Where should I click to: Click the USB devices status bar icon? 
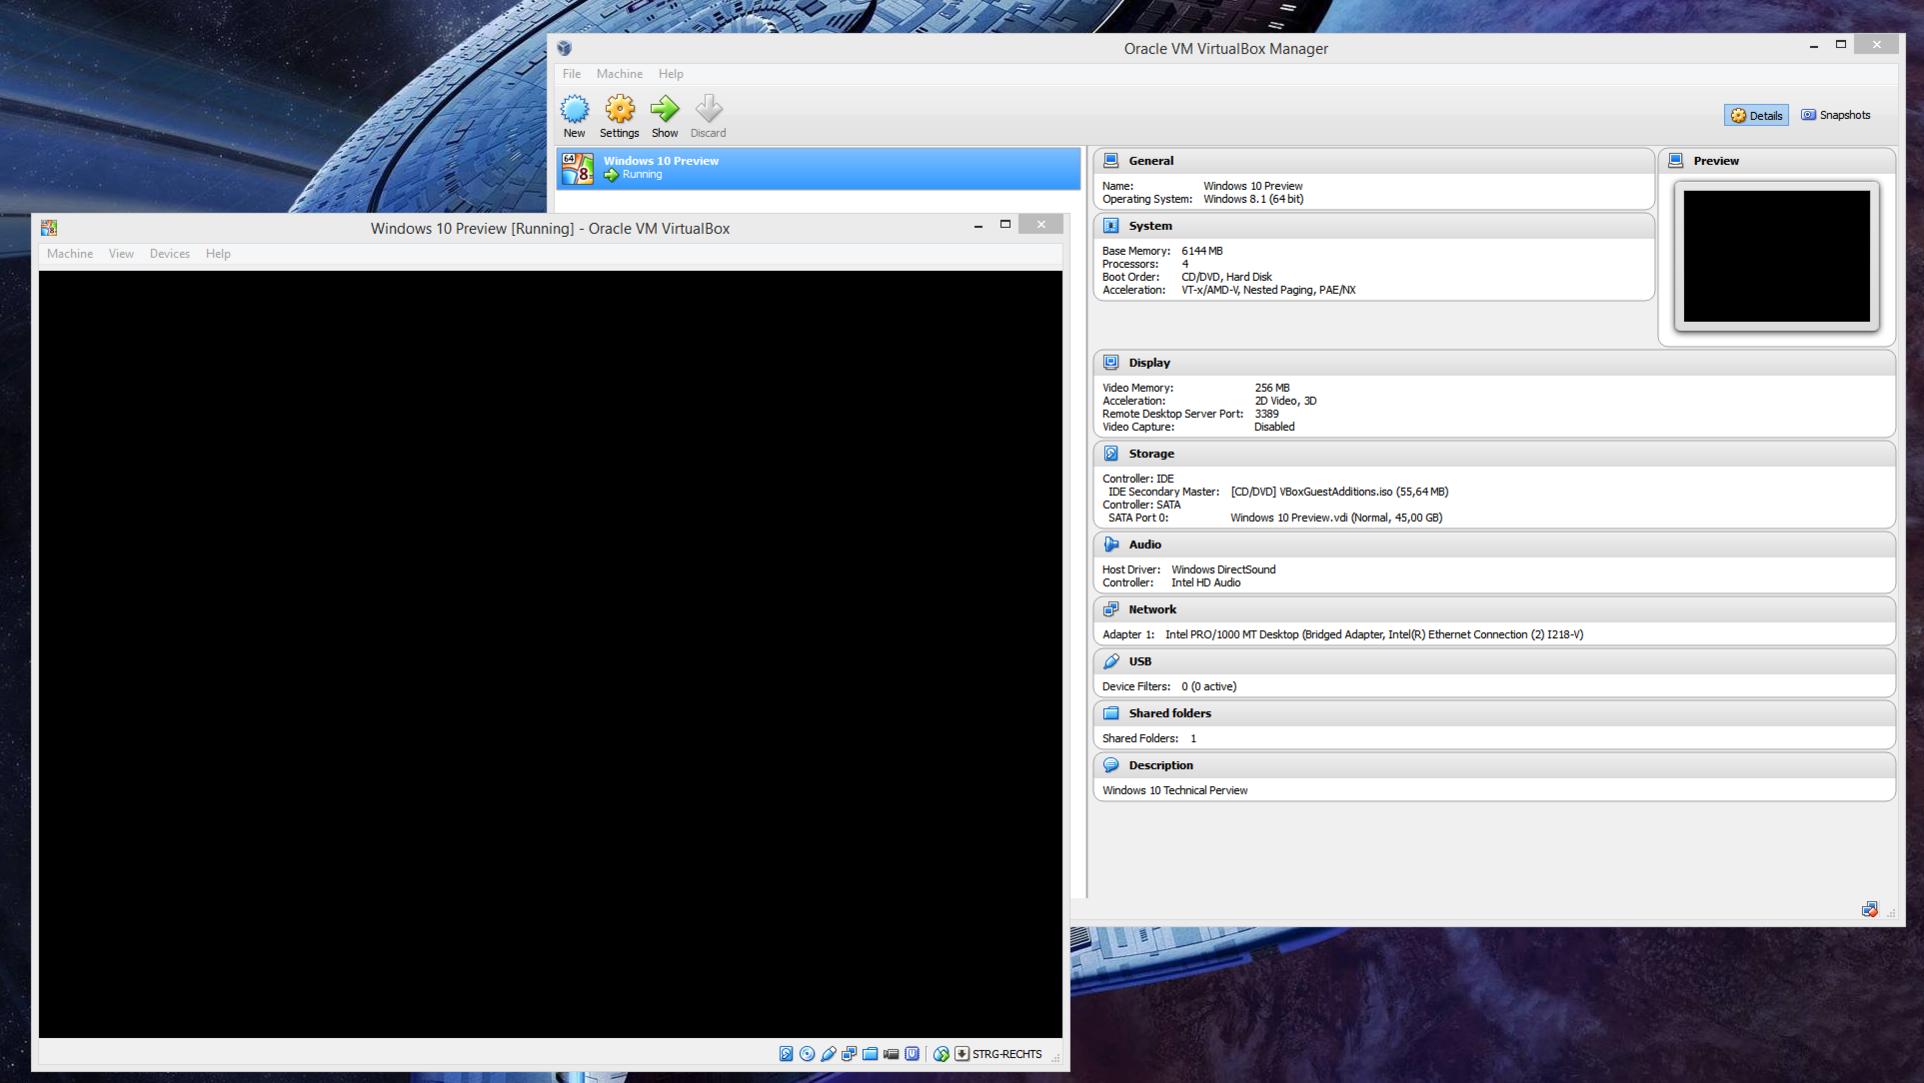pyautogui.click(x=828, y=1054)
